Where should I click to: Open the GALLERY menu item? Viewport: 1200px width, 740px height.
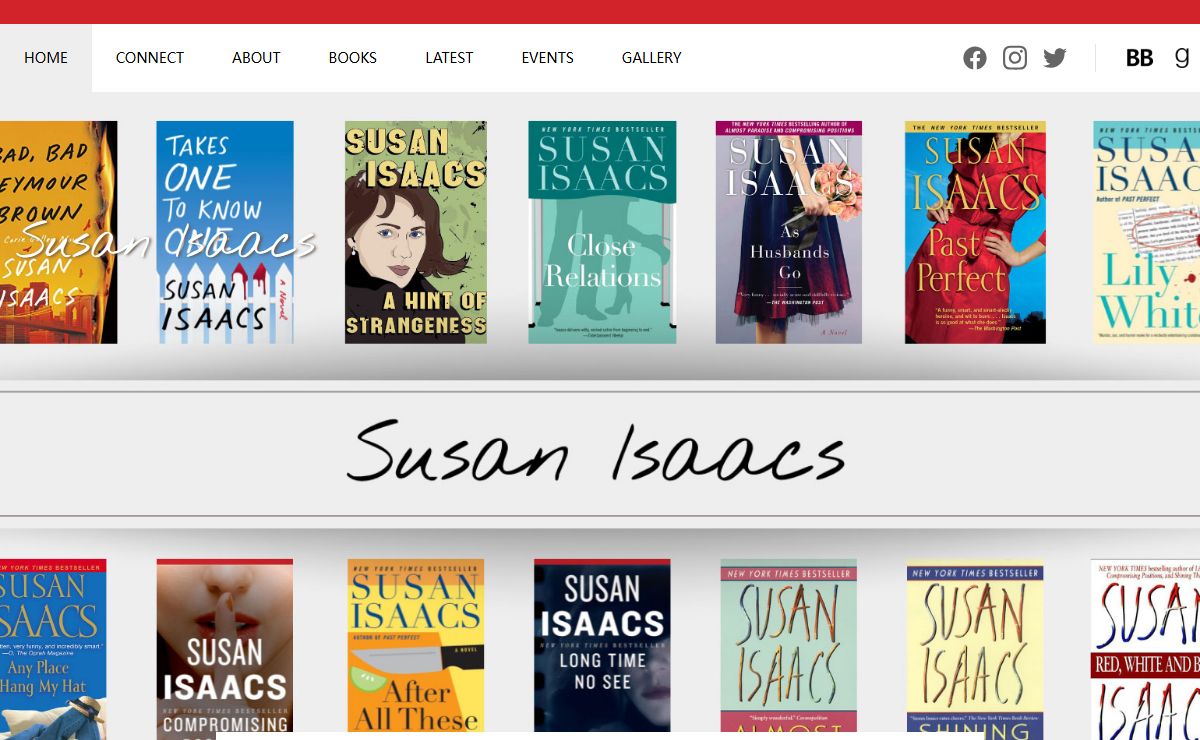coord(651,58)
